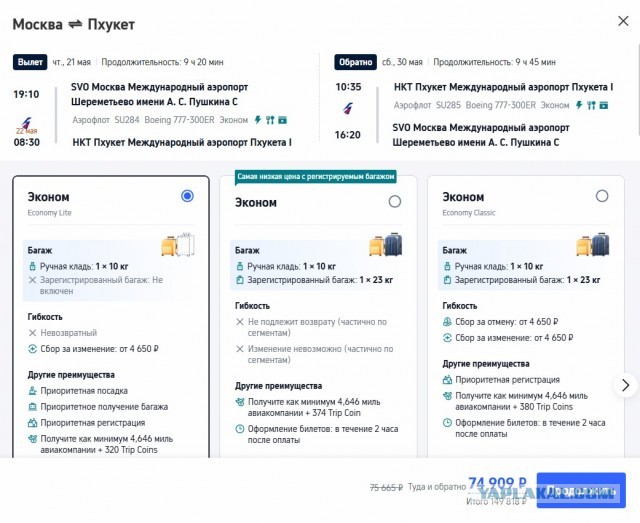The width and height of the screenshot is (640, 523).
Task: Click Приоритетная регистрация icon in Economy Classic
Action: click(447, 380)
